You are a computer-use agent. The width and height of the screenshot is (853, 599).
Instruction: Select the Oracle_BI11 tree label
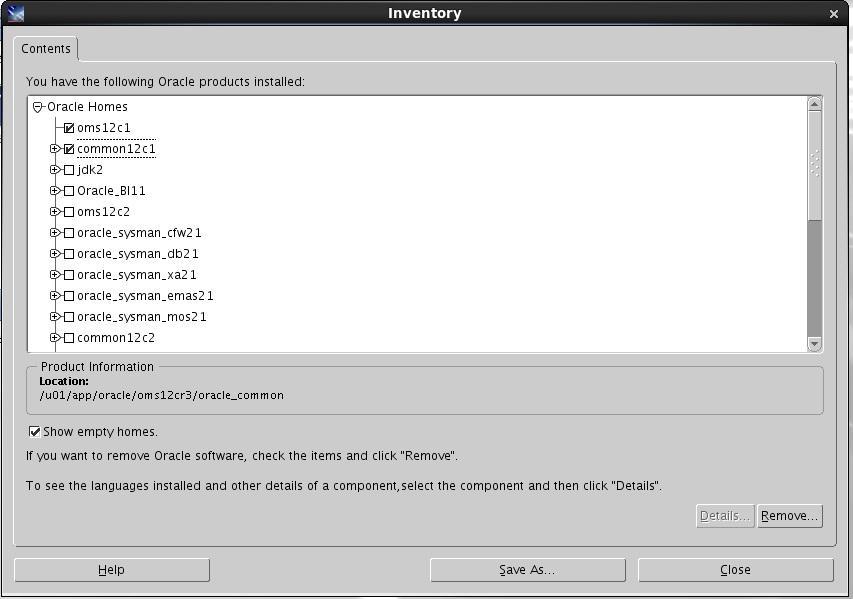point(112,191)
